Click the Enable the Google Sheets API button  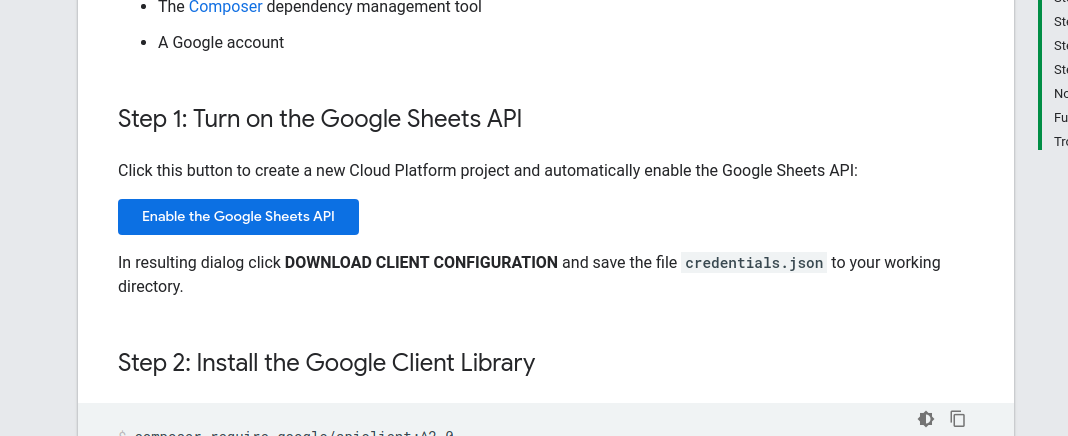238,217
